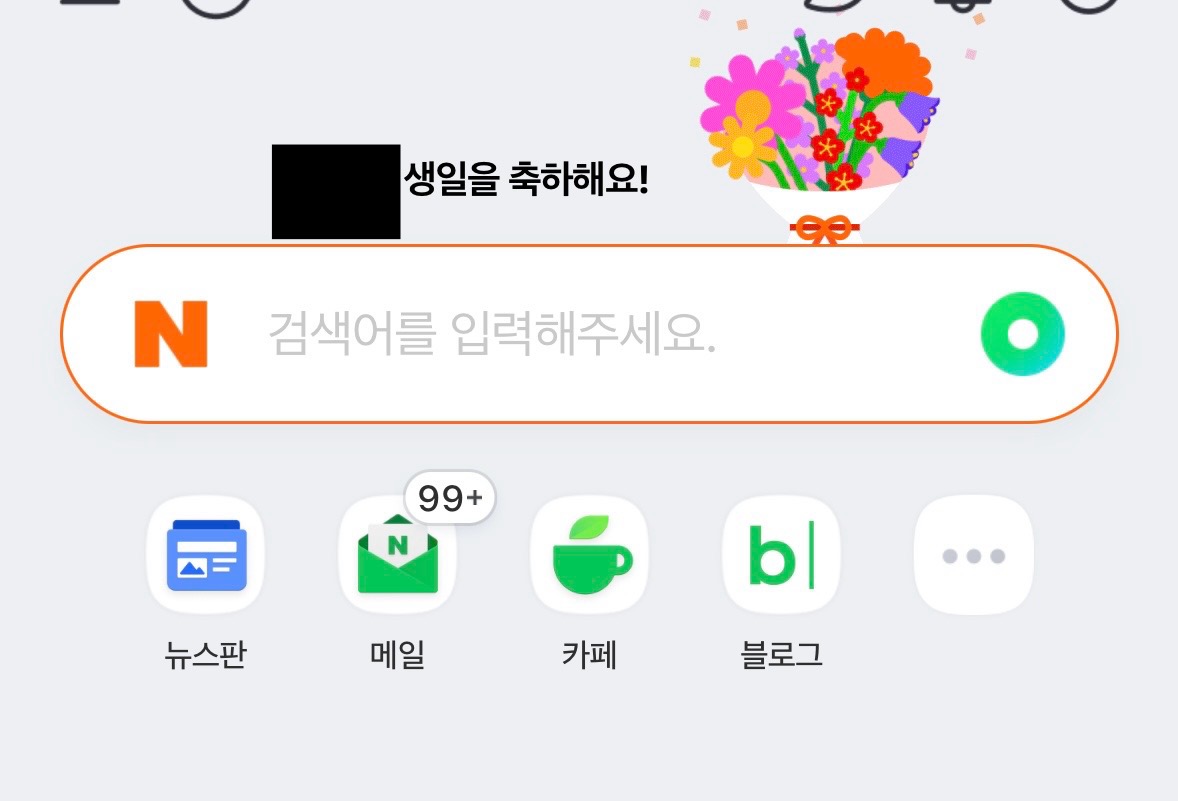The width and height of the screenshot is (1178, 801).
Task: Tap the 생일을 축하해요! birthday message
Action: coord(526,180)
